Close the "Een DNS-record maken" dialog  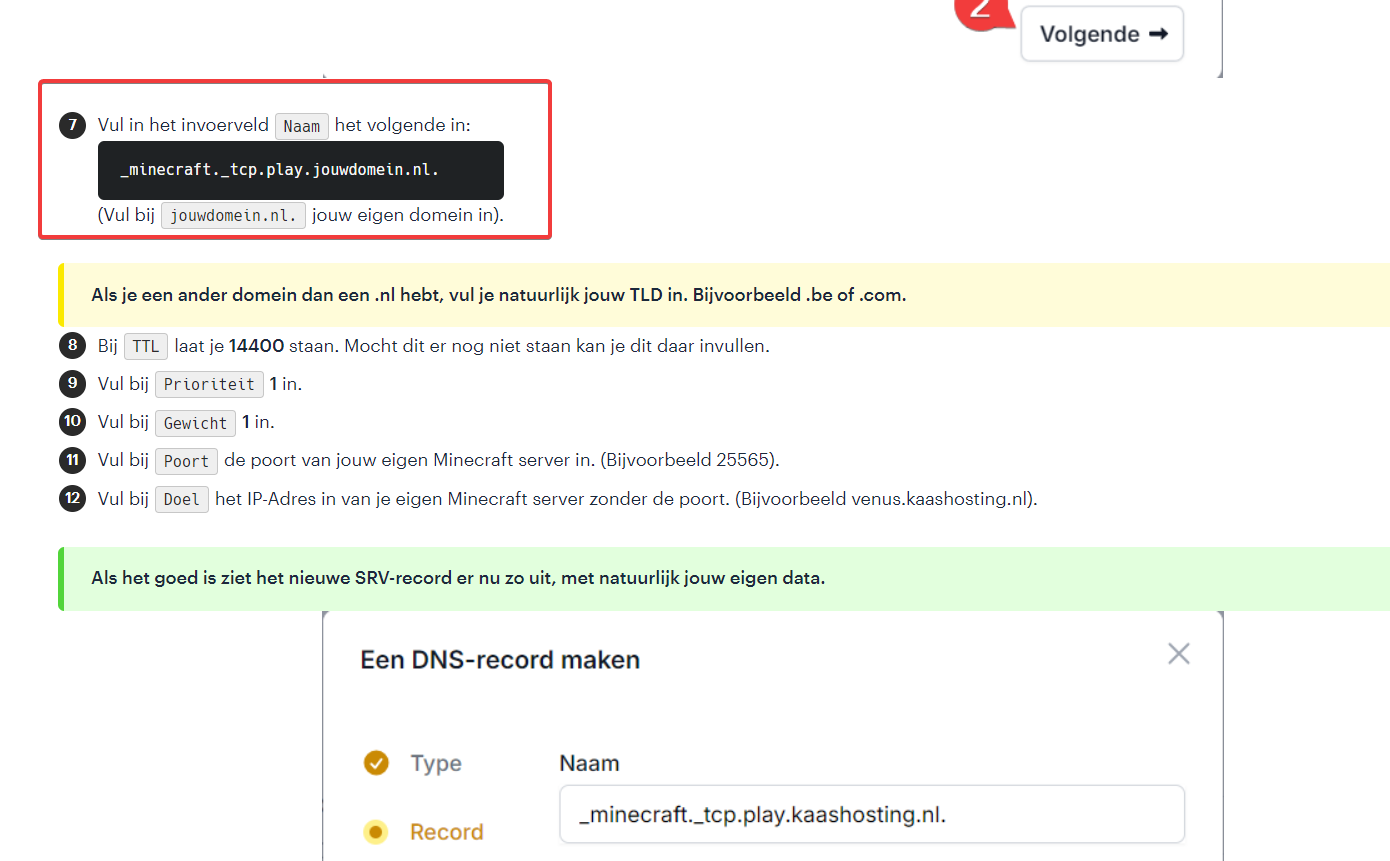point(1179,654)
